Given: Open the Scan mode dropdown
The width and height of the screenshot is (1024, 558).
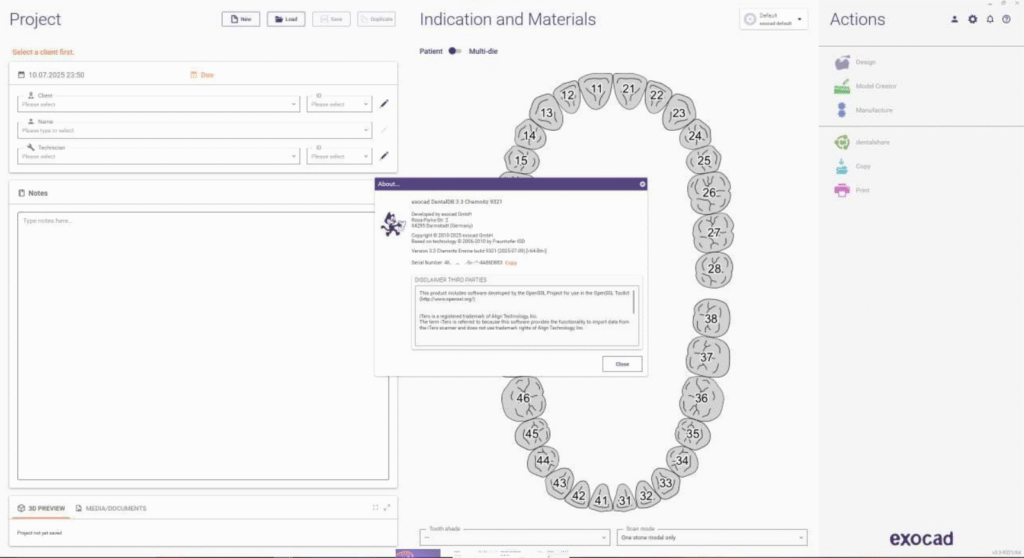Looking at the screenshot, I should [x=712, y=537].
